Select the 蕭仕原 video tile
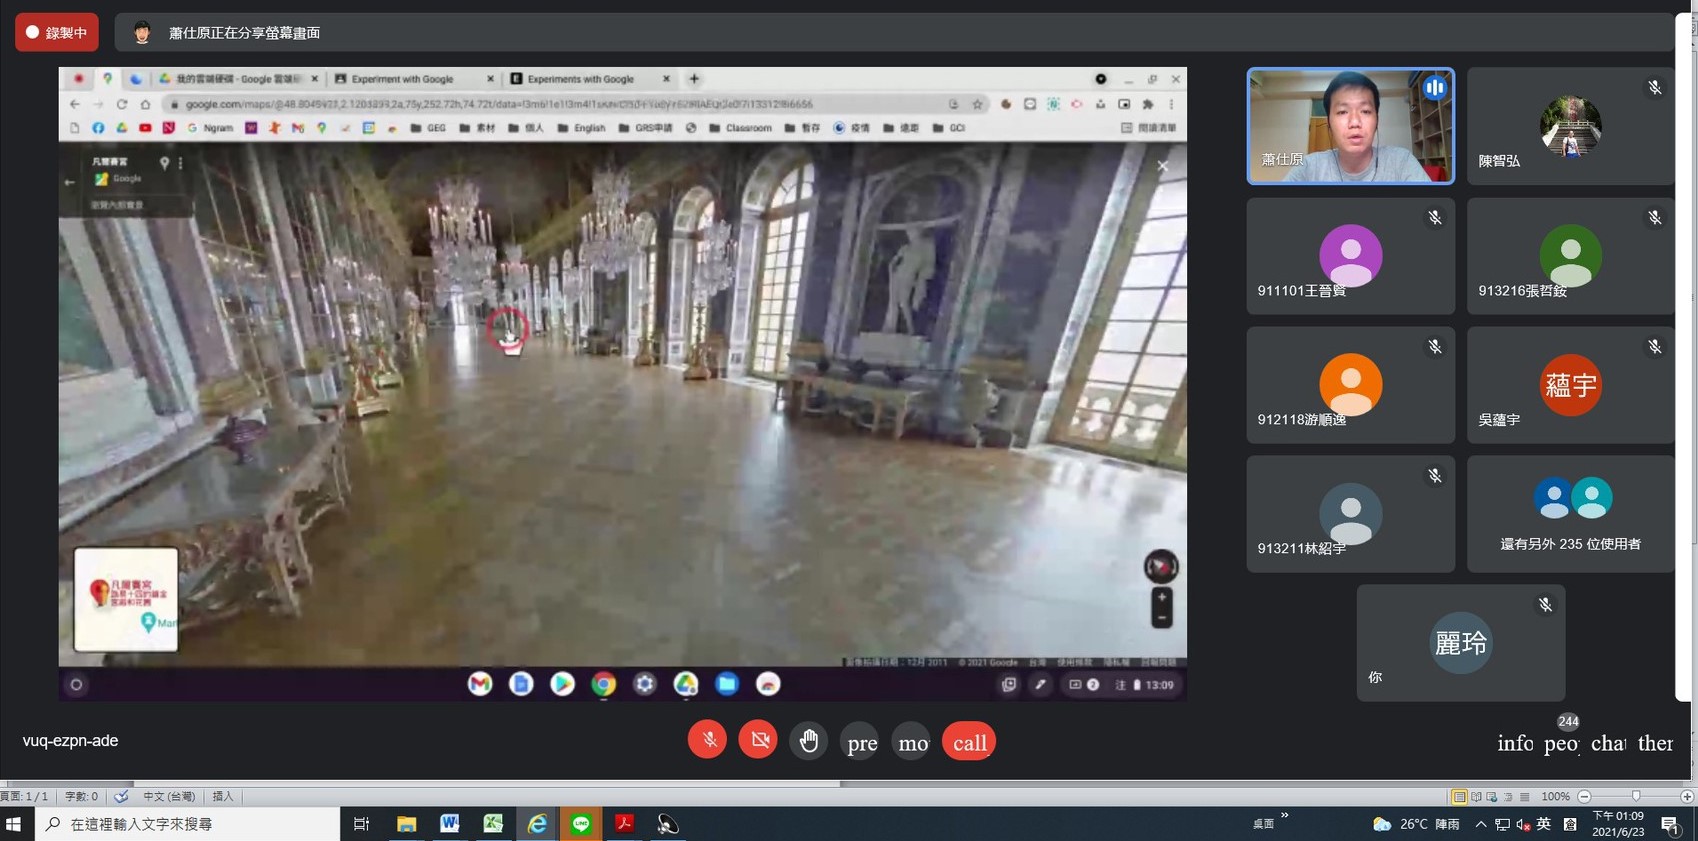 point(1350,126)
